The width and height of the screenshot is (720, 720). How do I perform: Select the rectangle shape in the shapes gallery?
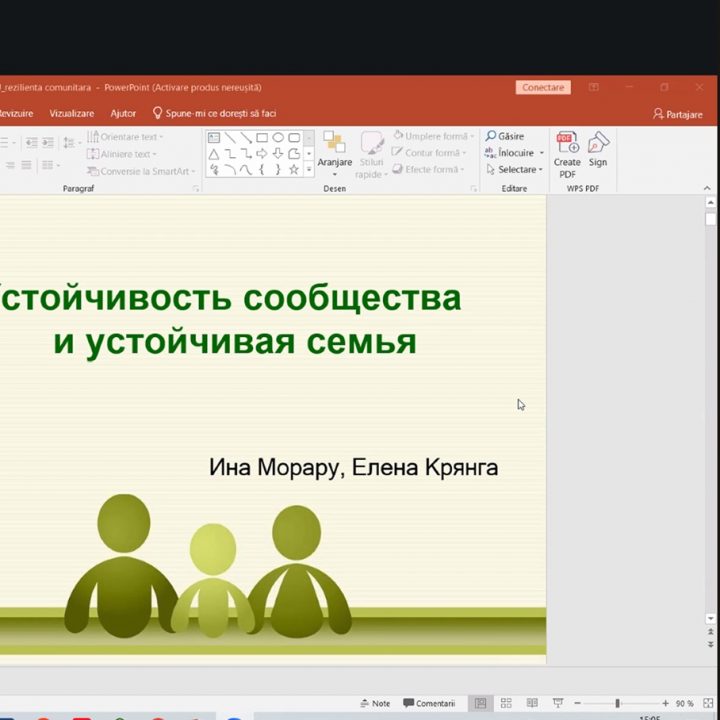[x=262, y=138]
